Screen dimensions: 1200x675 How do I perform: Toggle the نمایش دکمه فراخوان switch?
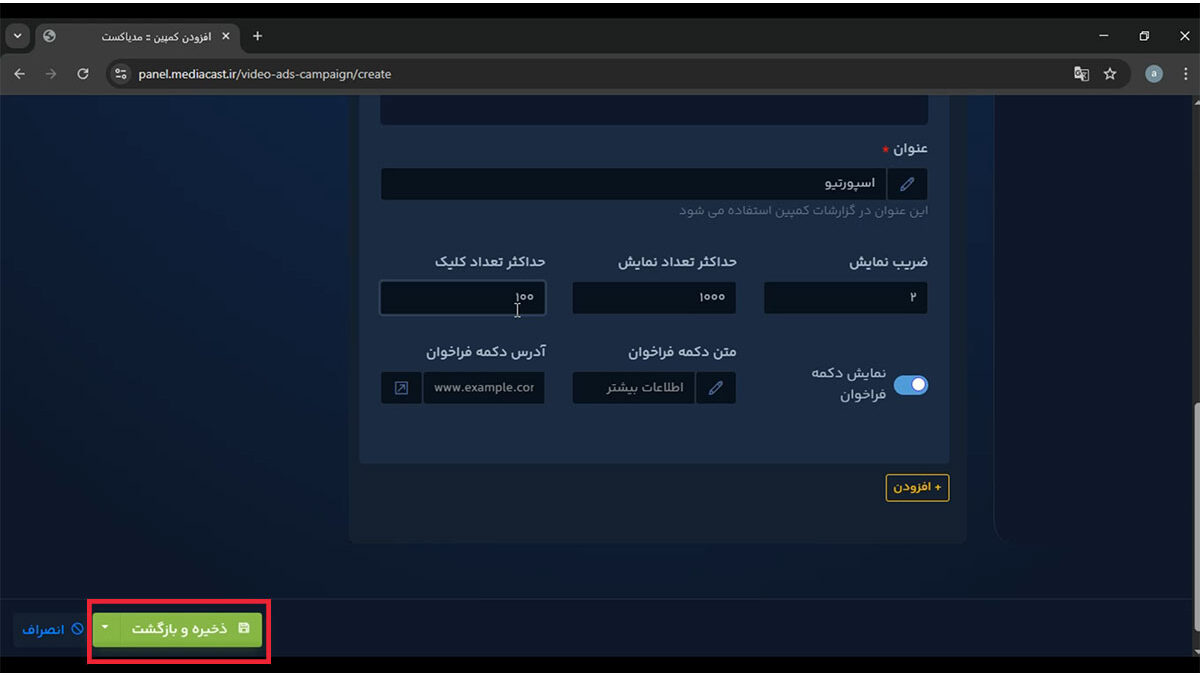click(910, 385)
